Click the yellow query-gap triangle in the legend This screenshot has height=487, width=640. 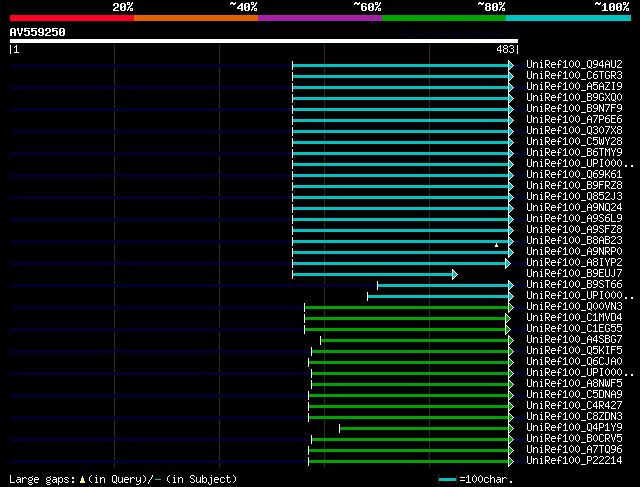(x=82, y=479)
